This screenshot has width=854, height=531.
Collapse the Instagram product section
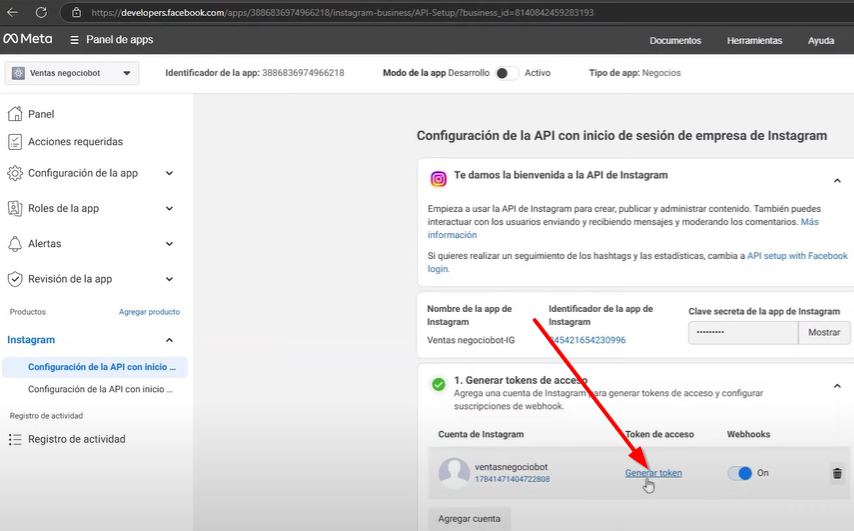coord(169,340)
